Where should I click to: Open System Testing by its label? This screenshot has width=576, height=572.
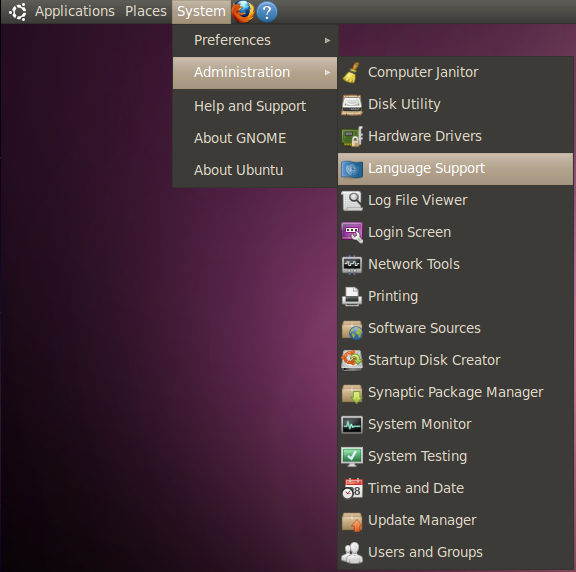point(417,457)
